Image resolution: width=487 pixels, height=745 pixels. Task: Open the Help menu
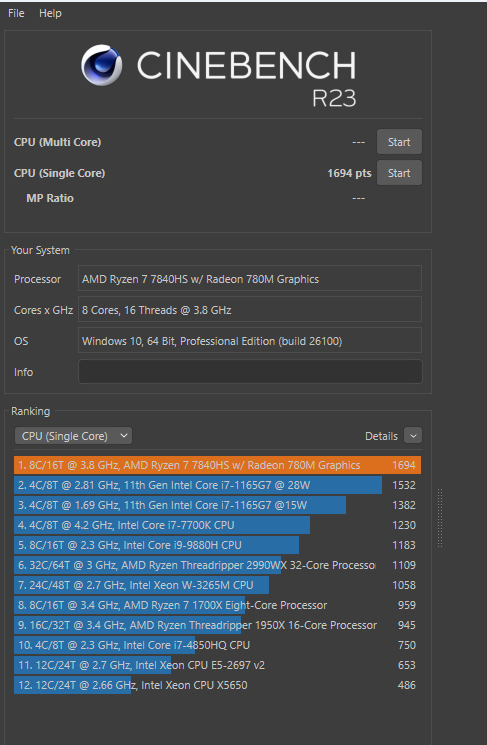point(50,13)
